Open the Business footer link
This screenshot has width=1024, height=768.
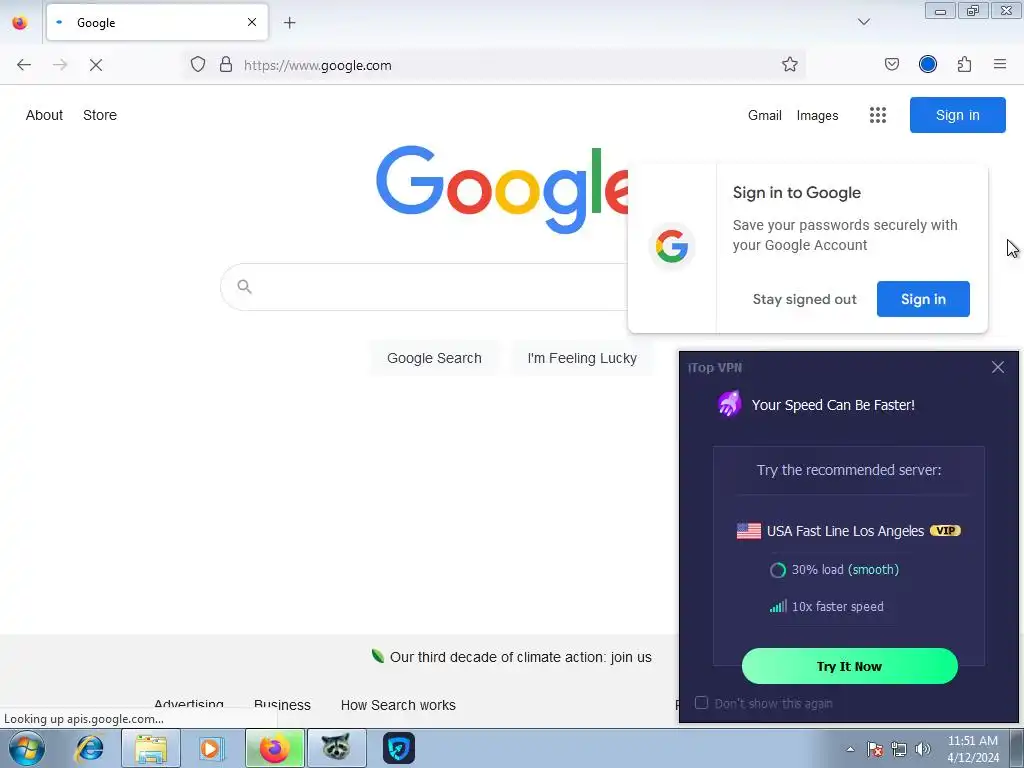click(x=282, y=705)
